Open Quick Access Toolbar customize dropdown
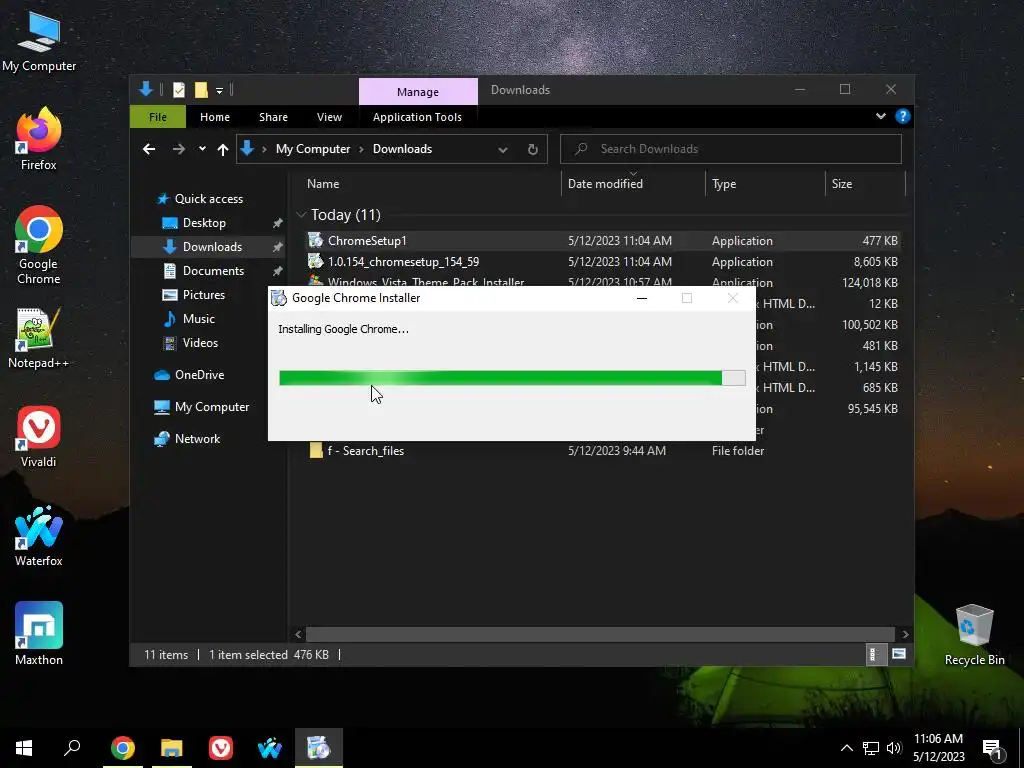Image resolution: width=1024 pixels, height=768 pixels. [219, 90]
